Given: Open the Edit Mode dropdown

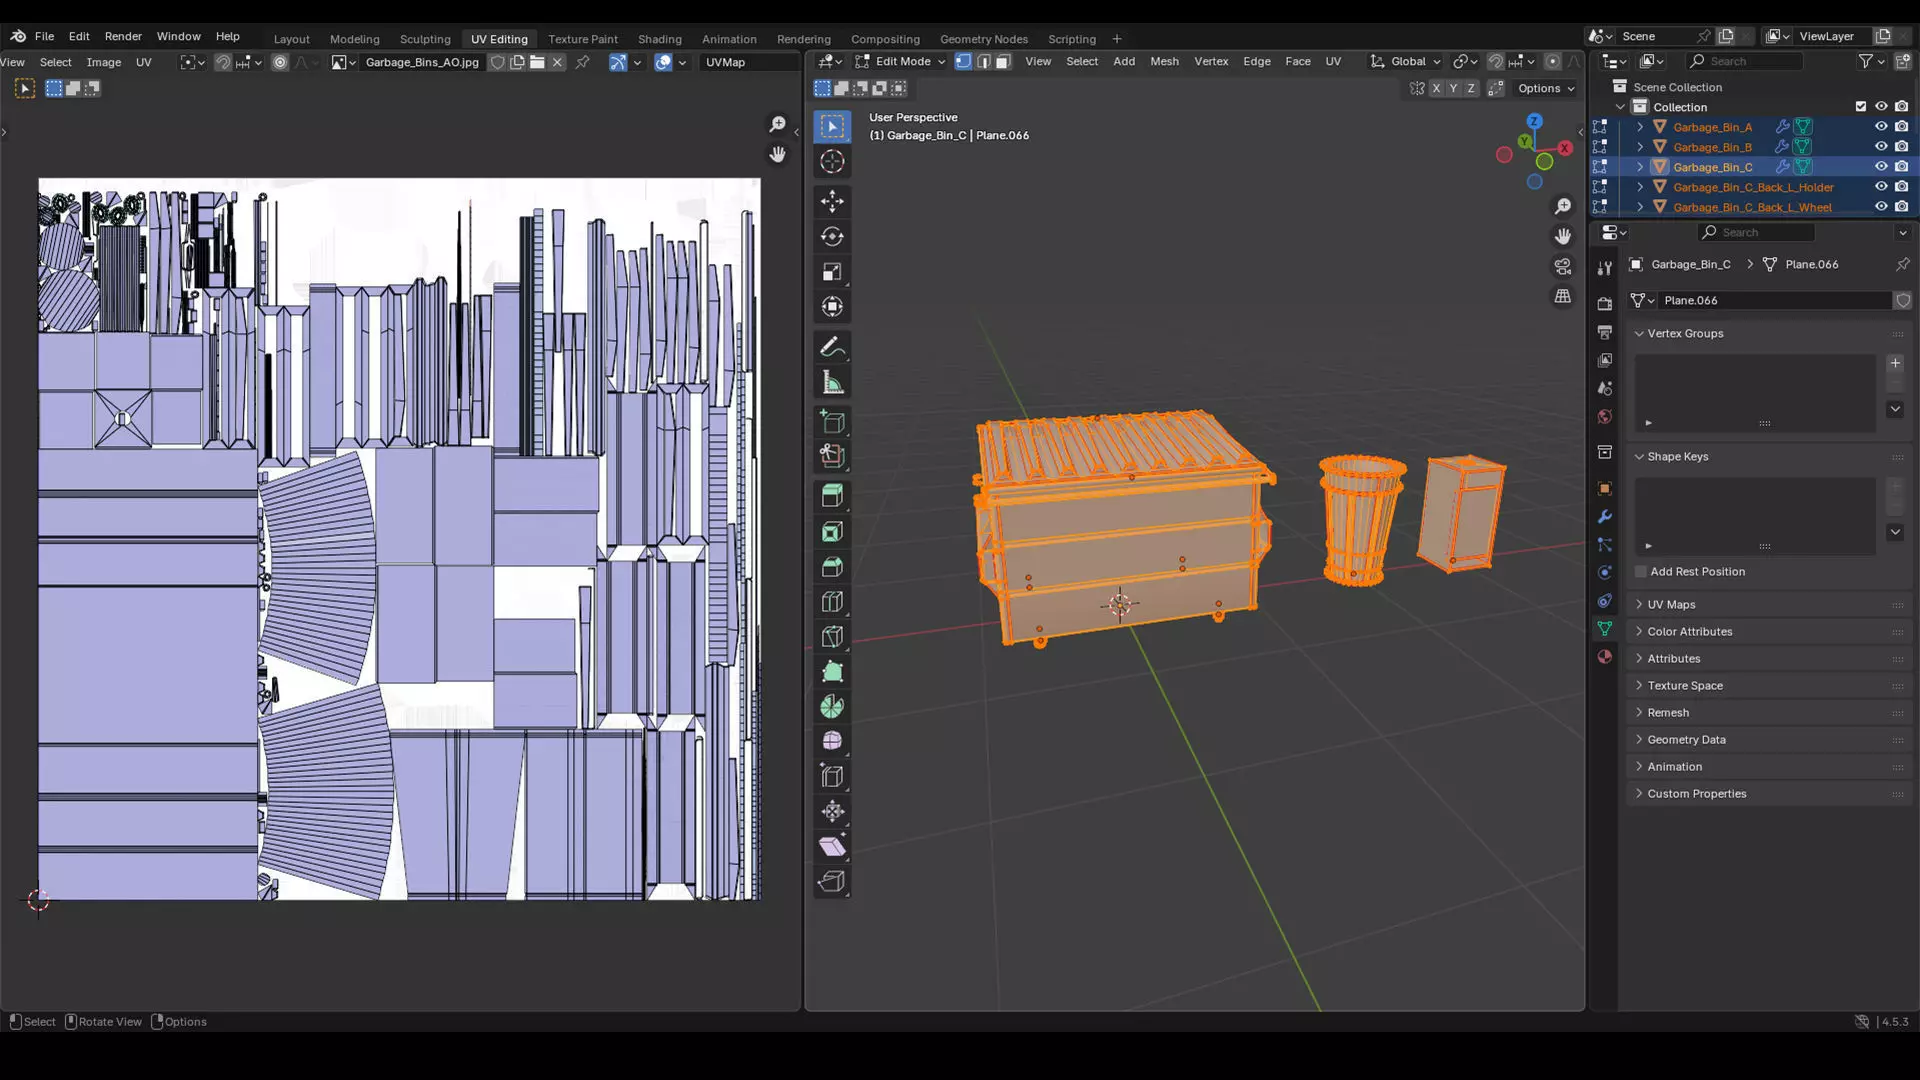Looking at the screenshot, I should 900,61.
